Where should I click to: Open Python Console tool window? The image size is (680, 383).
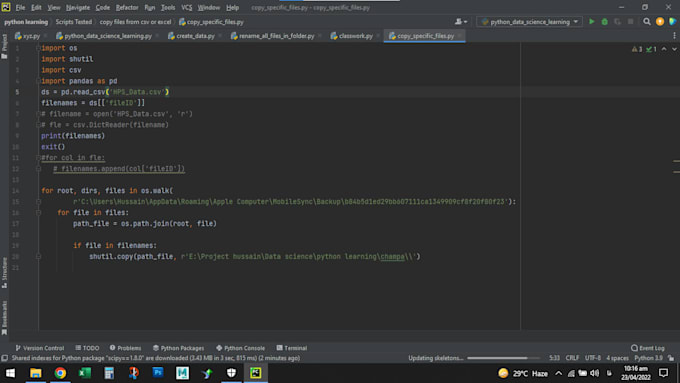pyautogui.click(x=240, y=348)
